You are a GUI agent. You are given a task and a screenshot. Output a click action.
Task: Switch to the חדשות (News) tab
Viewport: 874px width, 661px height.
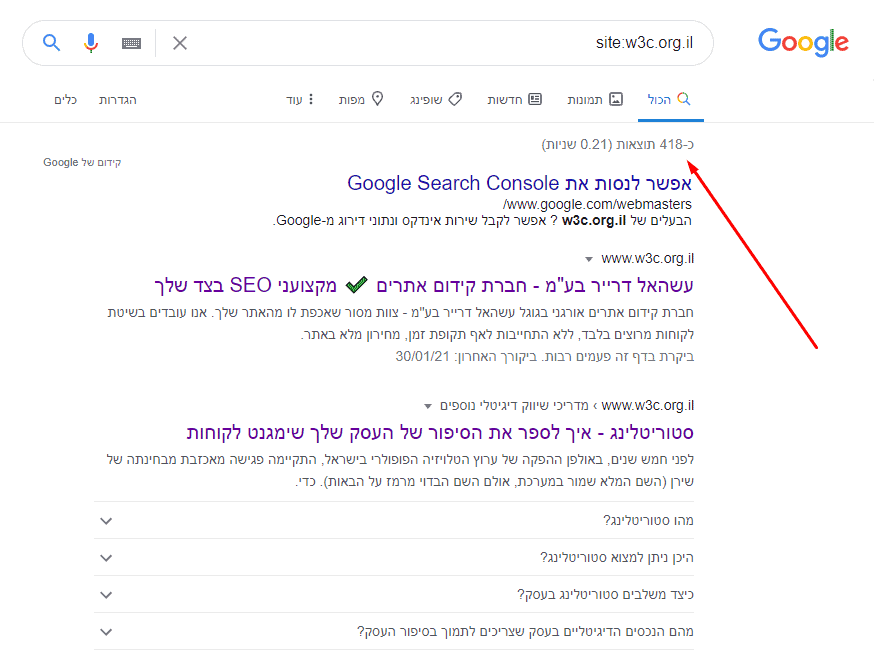tap(514, 99)
